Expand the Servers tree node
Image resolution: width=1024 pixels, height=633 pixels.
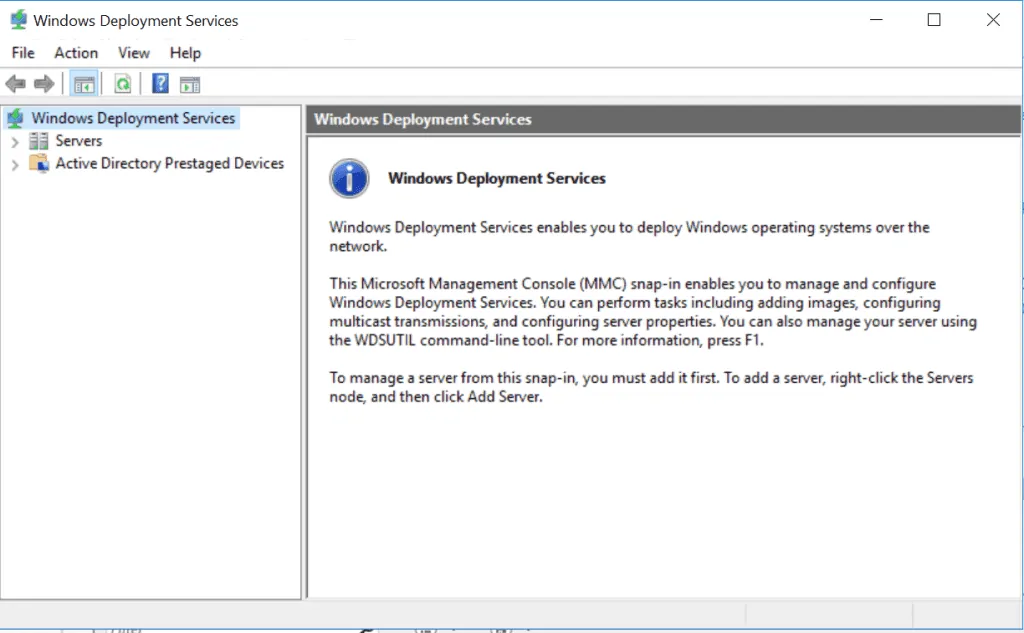tap(14, 140)
